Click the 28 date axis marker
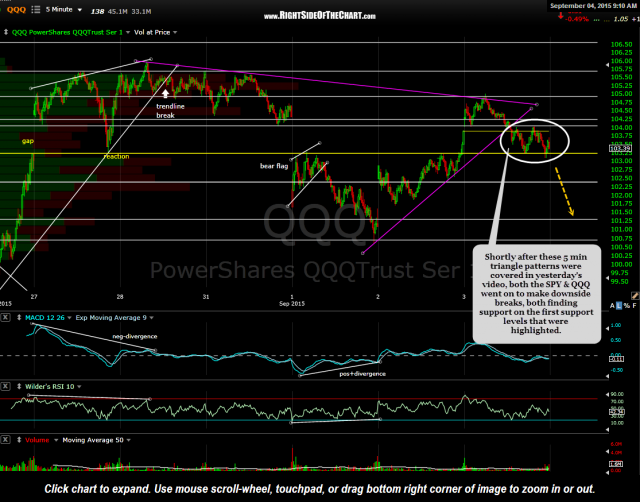The width and height of the screenshot is (640, 502). [x=120, y=297]
